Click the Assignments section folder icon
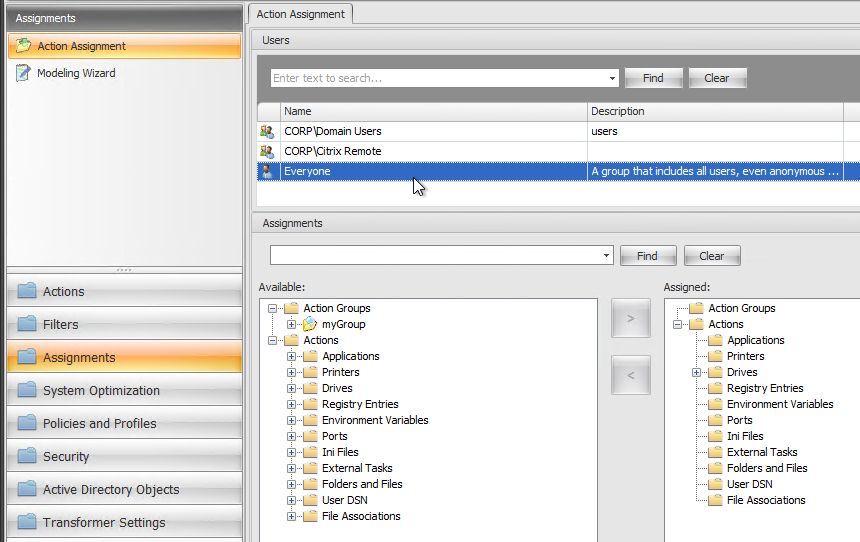860x542 pixels. [27, 357]
